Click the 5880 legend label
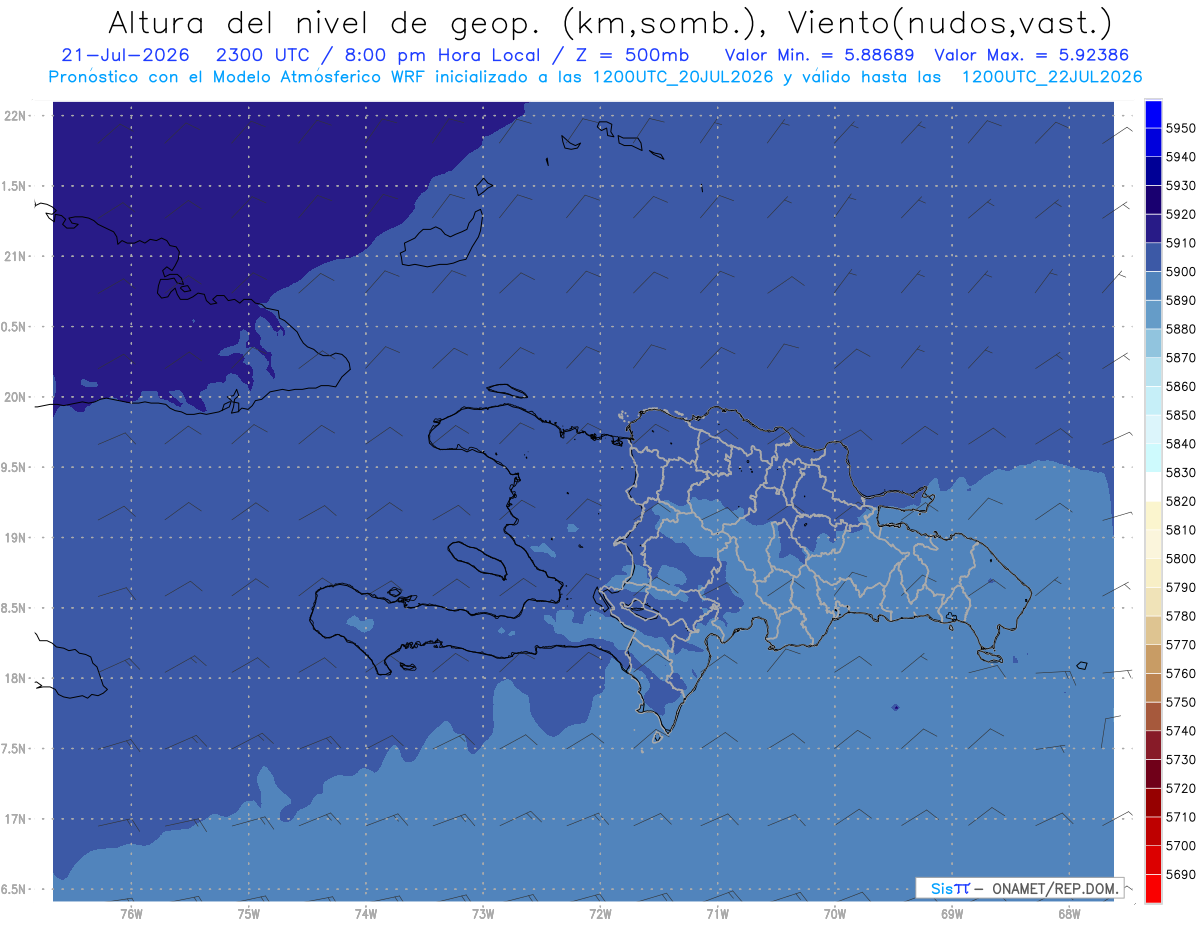The height and width of the screenshot is (927, 1200). tap(1180, 329)
